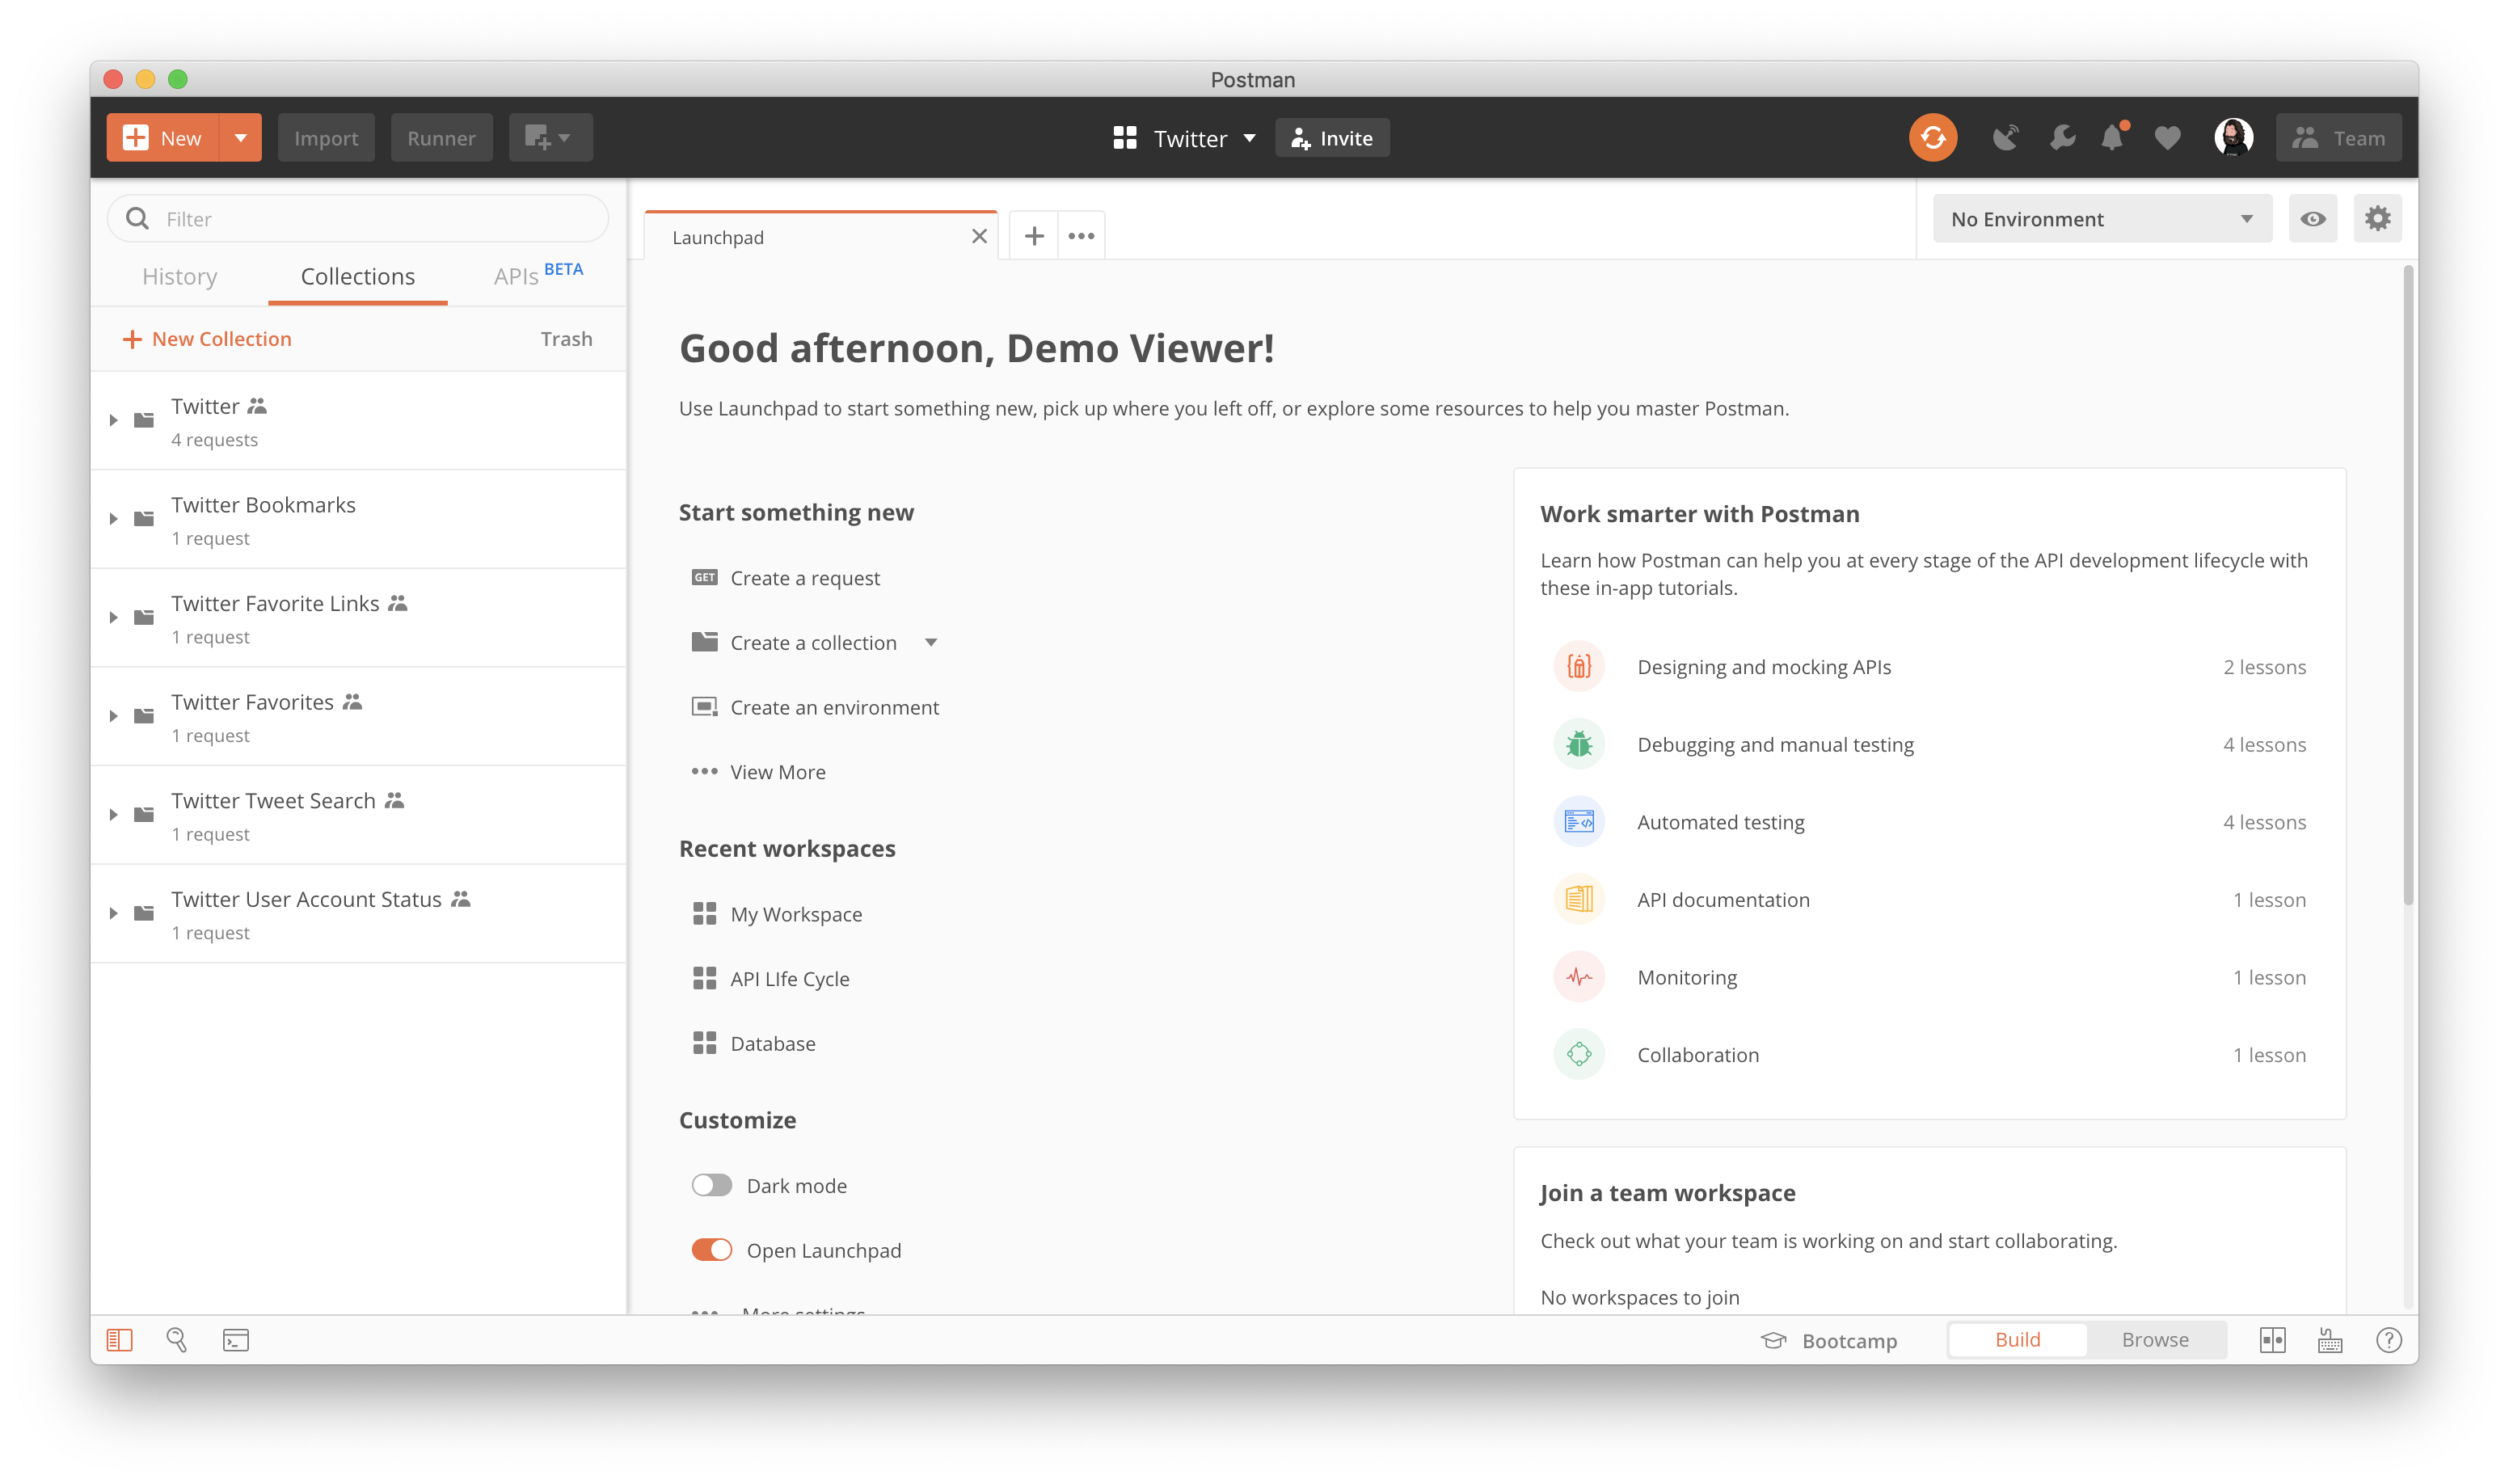Viewport: 2509px width, 1484px height.
Task: Click the heart icon in header
Action: [x=2166, y=138]
